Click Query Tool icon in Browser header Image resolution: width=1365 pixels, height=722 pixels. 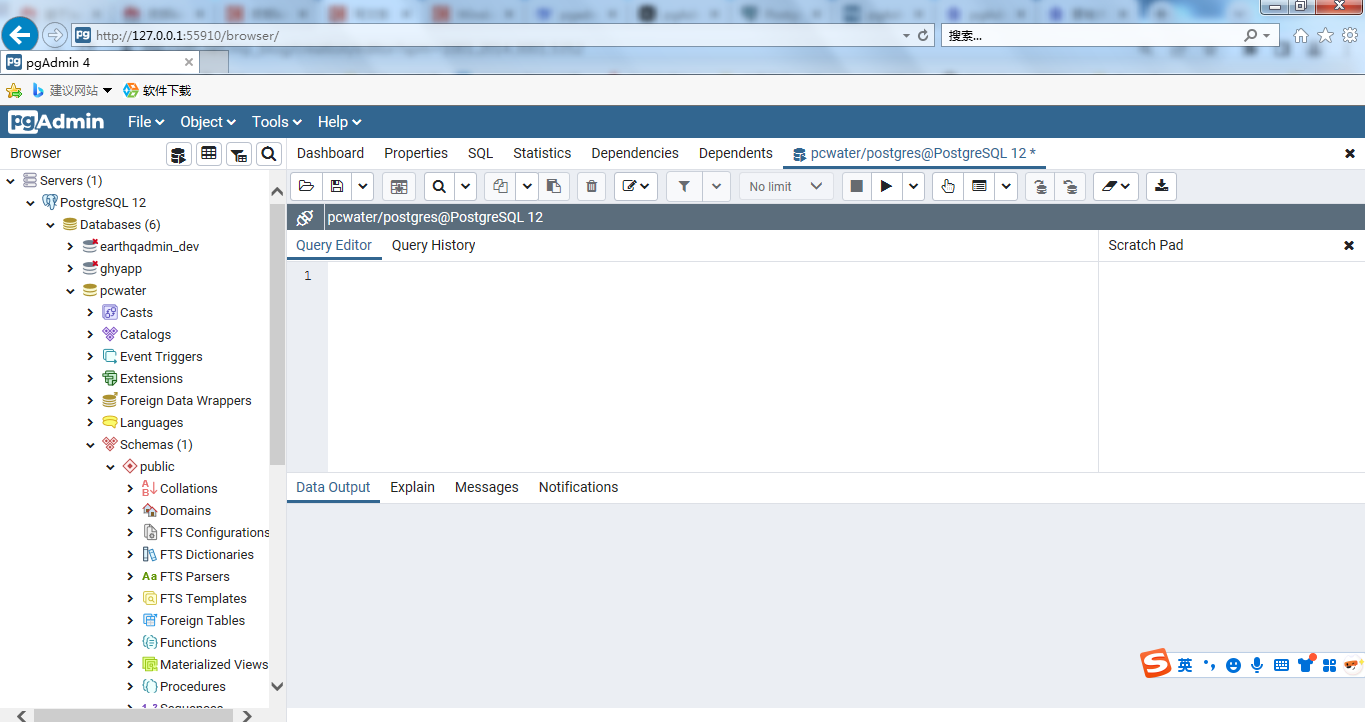tap(178, 154)
